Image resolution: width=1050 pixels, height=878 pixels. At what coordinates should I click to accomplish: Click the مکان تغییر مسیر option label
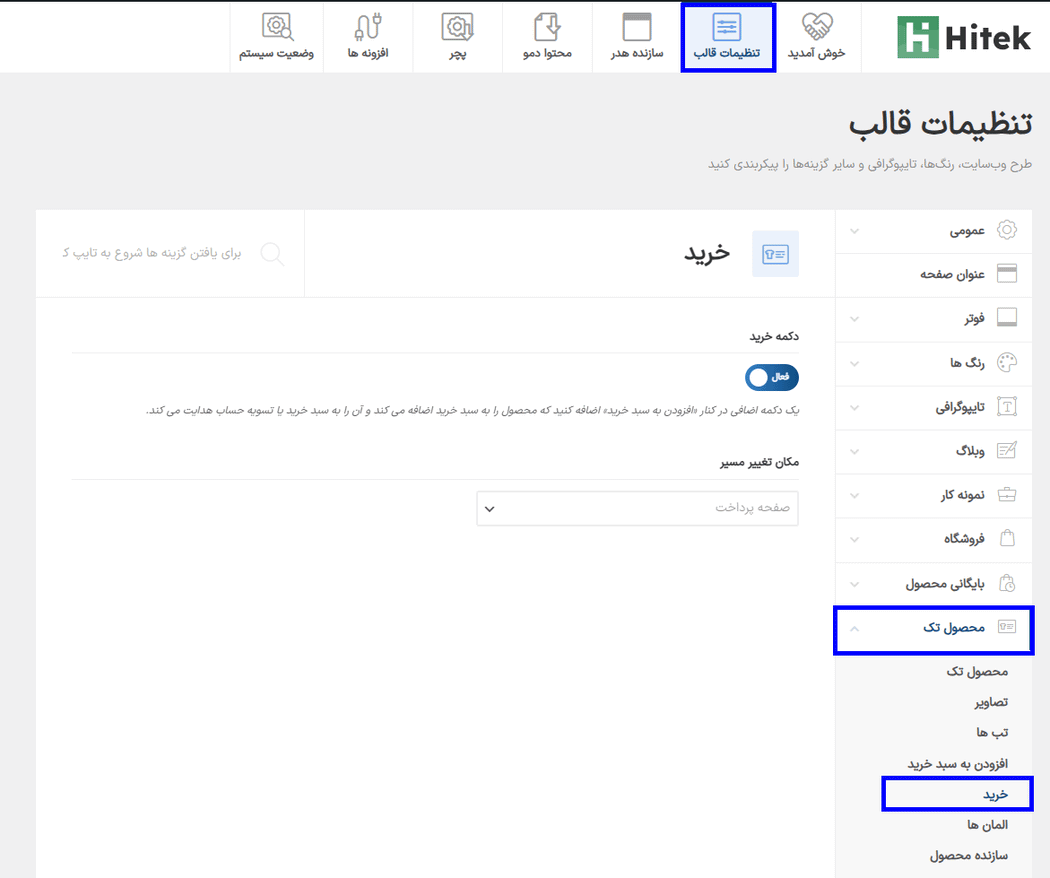coord(759,463)
